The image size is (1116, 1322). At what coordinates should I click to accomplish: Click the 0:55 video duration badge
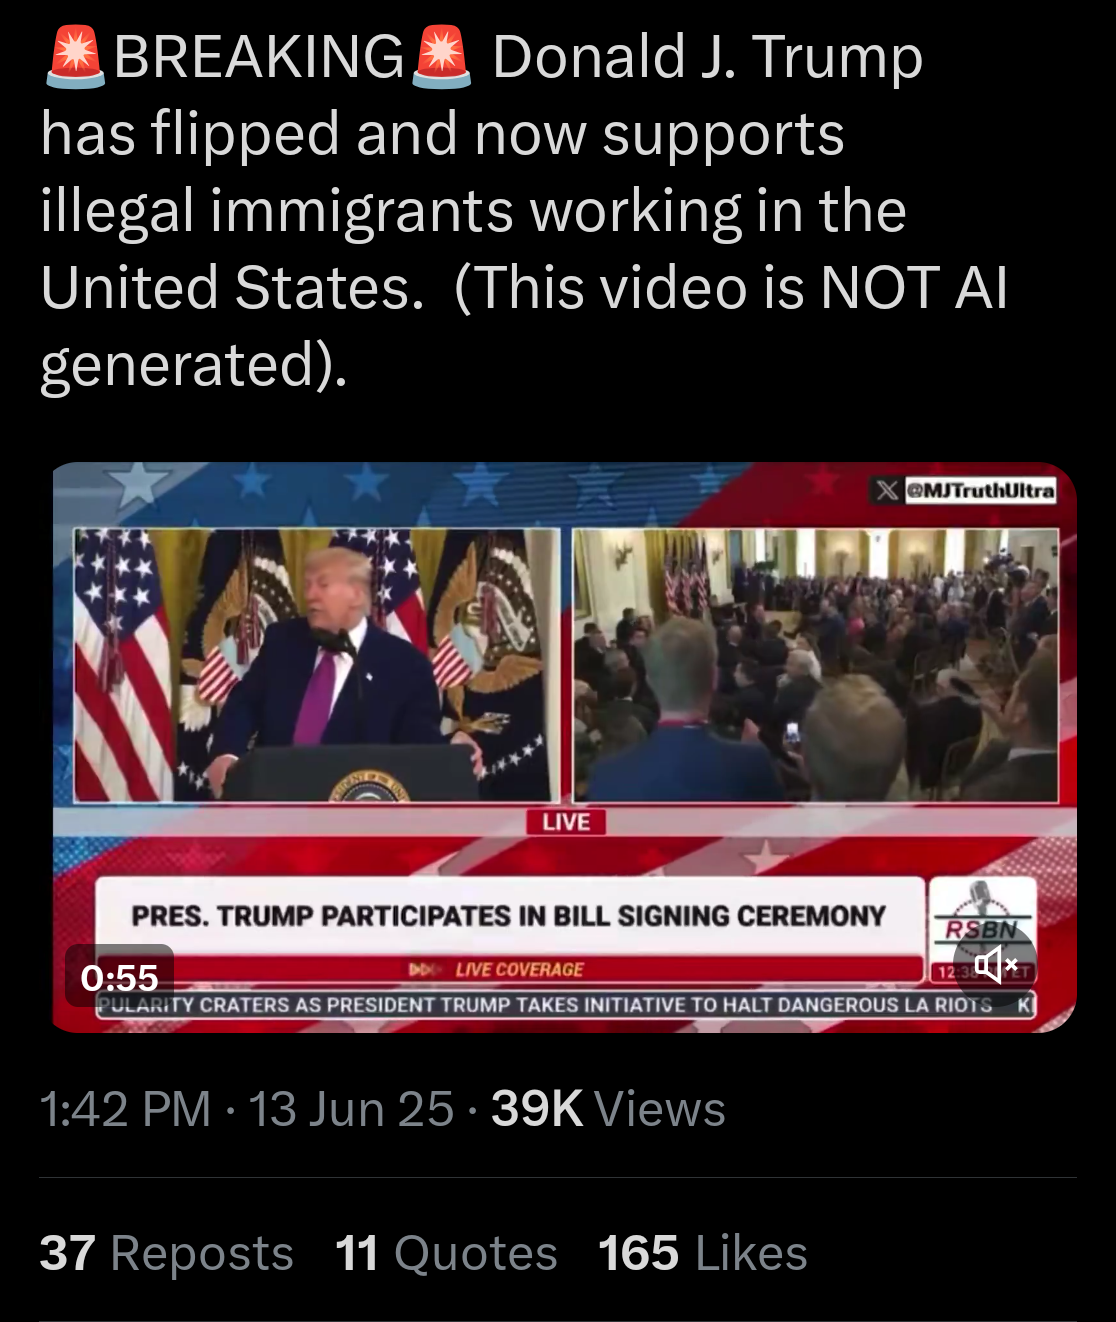tap(120, 976)
